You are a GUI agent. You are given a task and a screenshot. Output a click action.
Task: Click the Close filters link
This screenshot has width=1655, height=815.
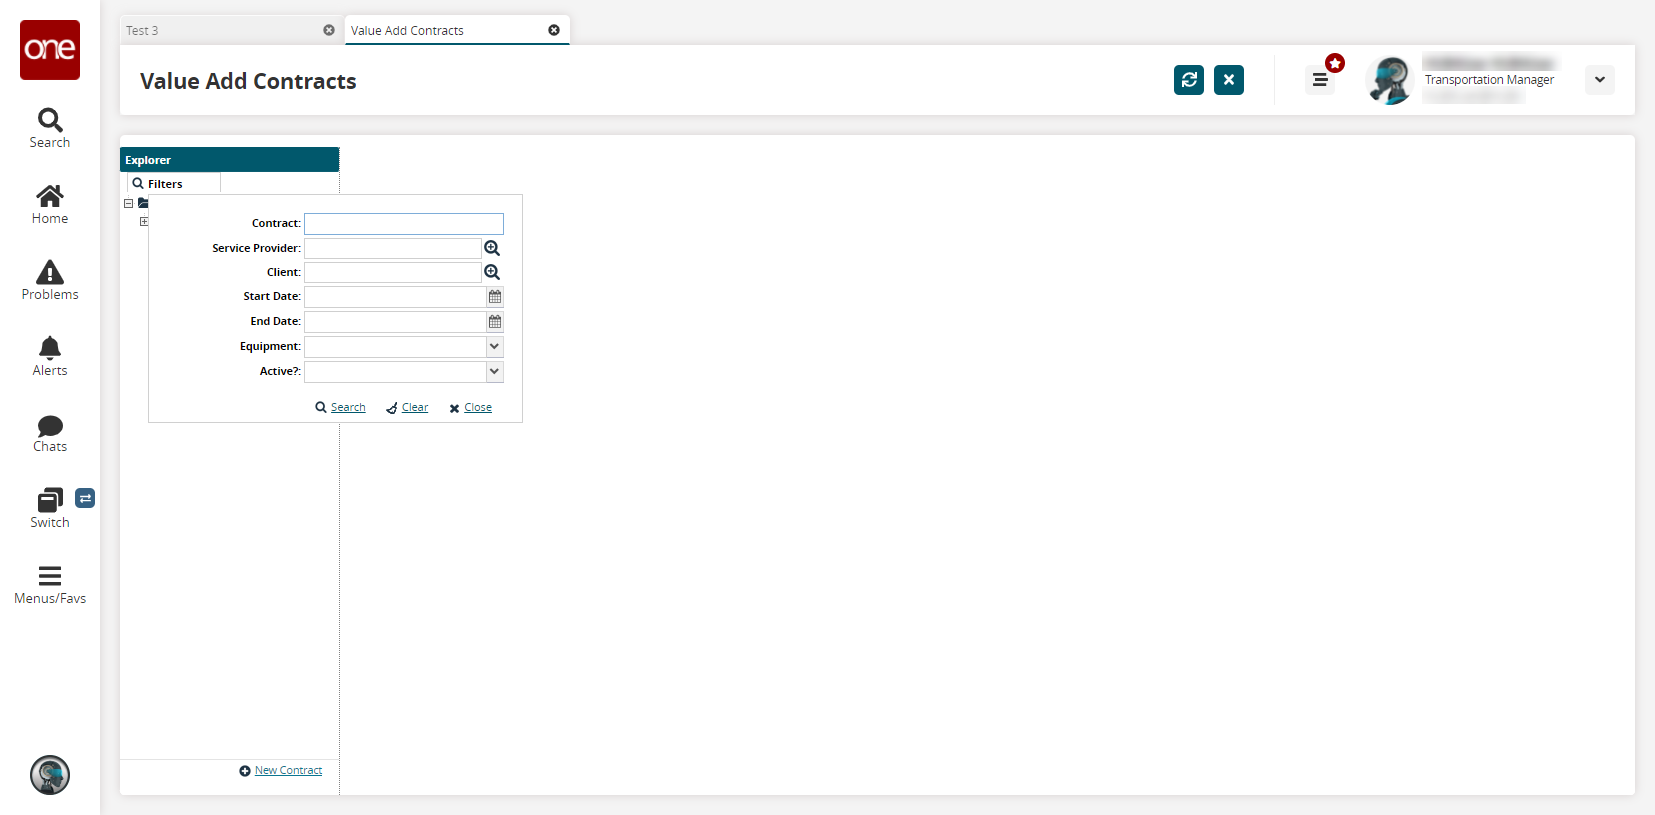[x=478, y=407]
